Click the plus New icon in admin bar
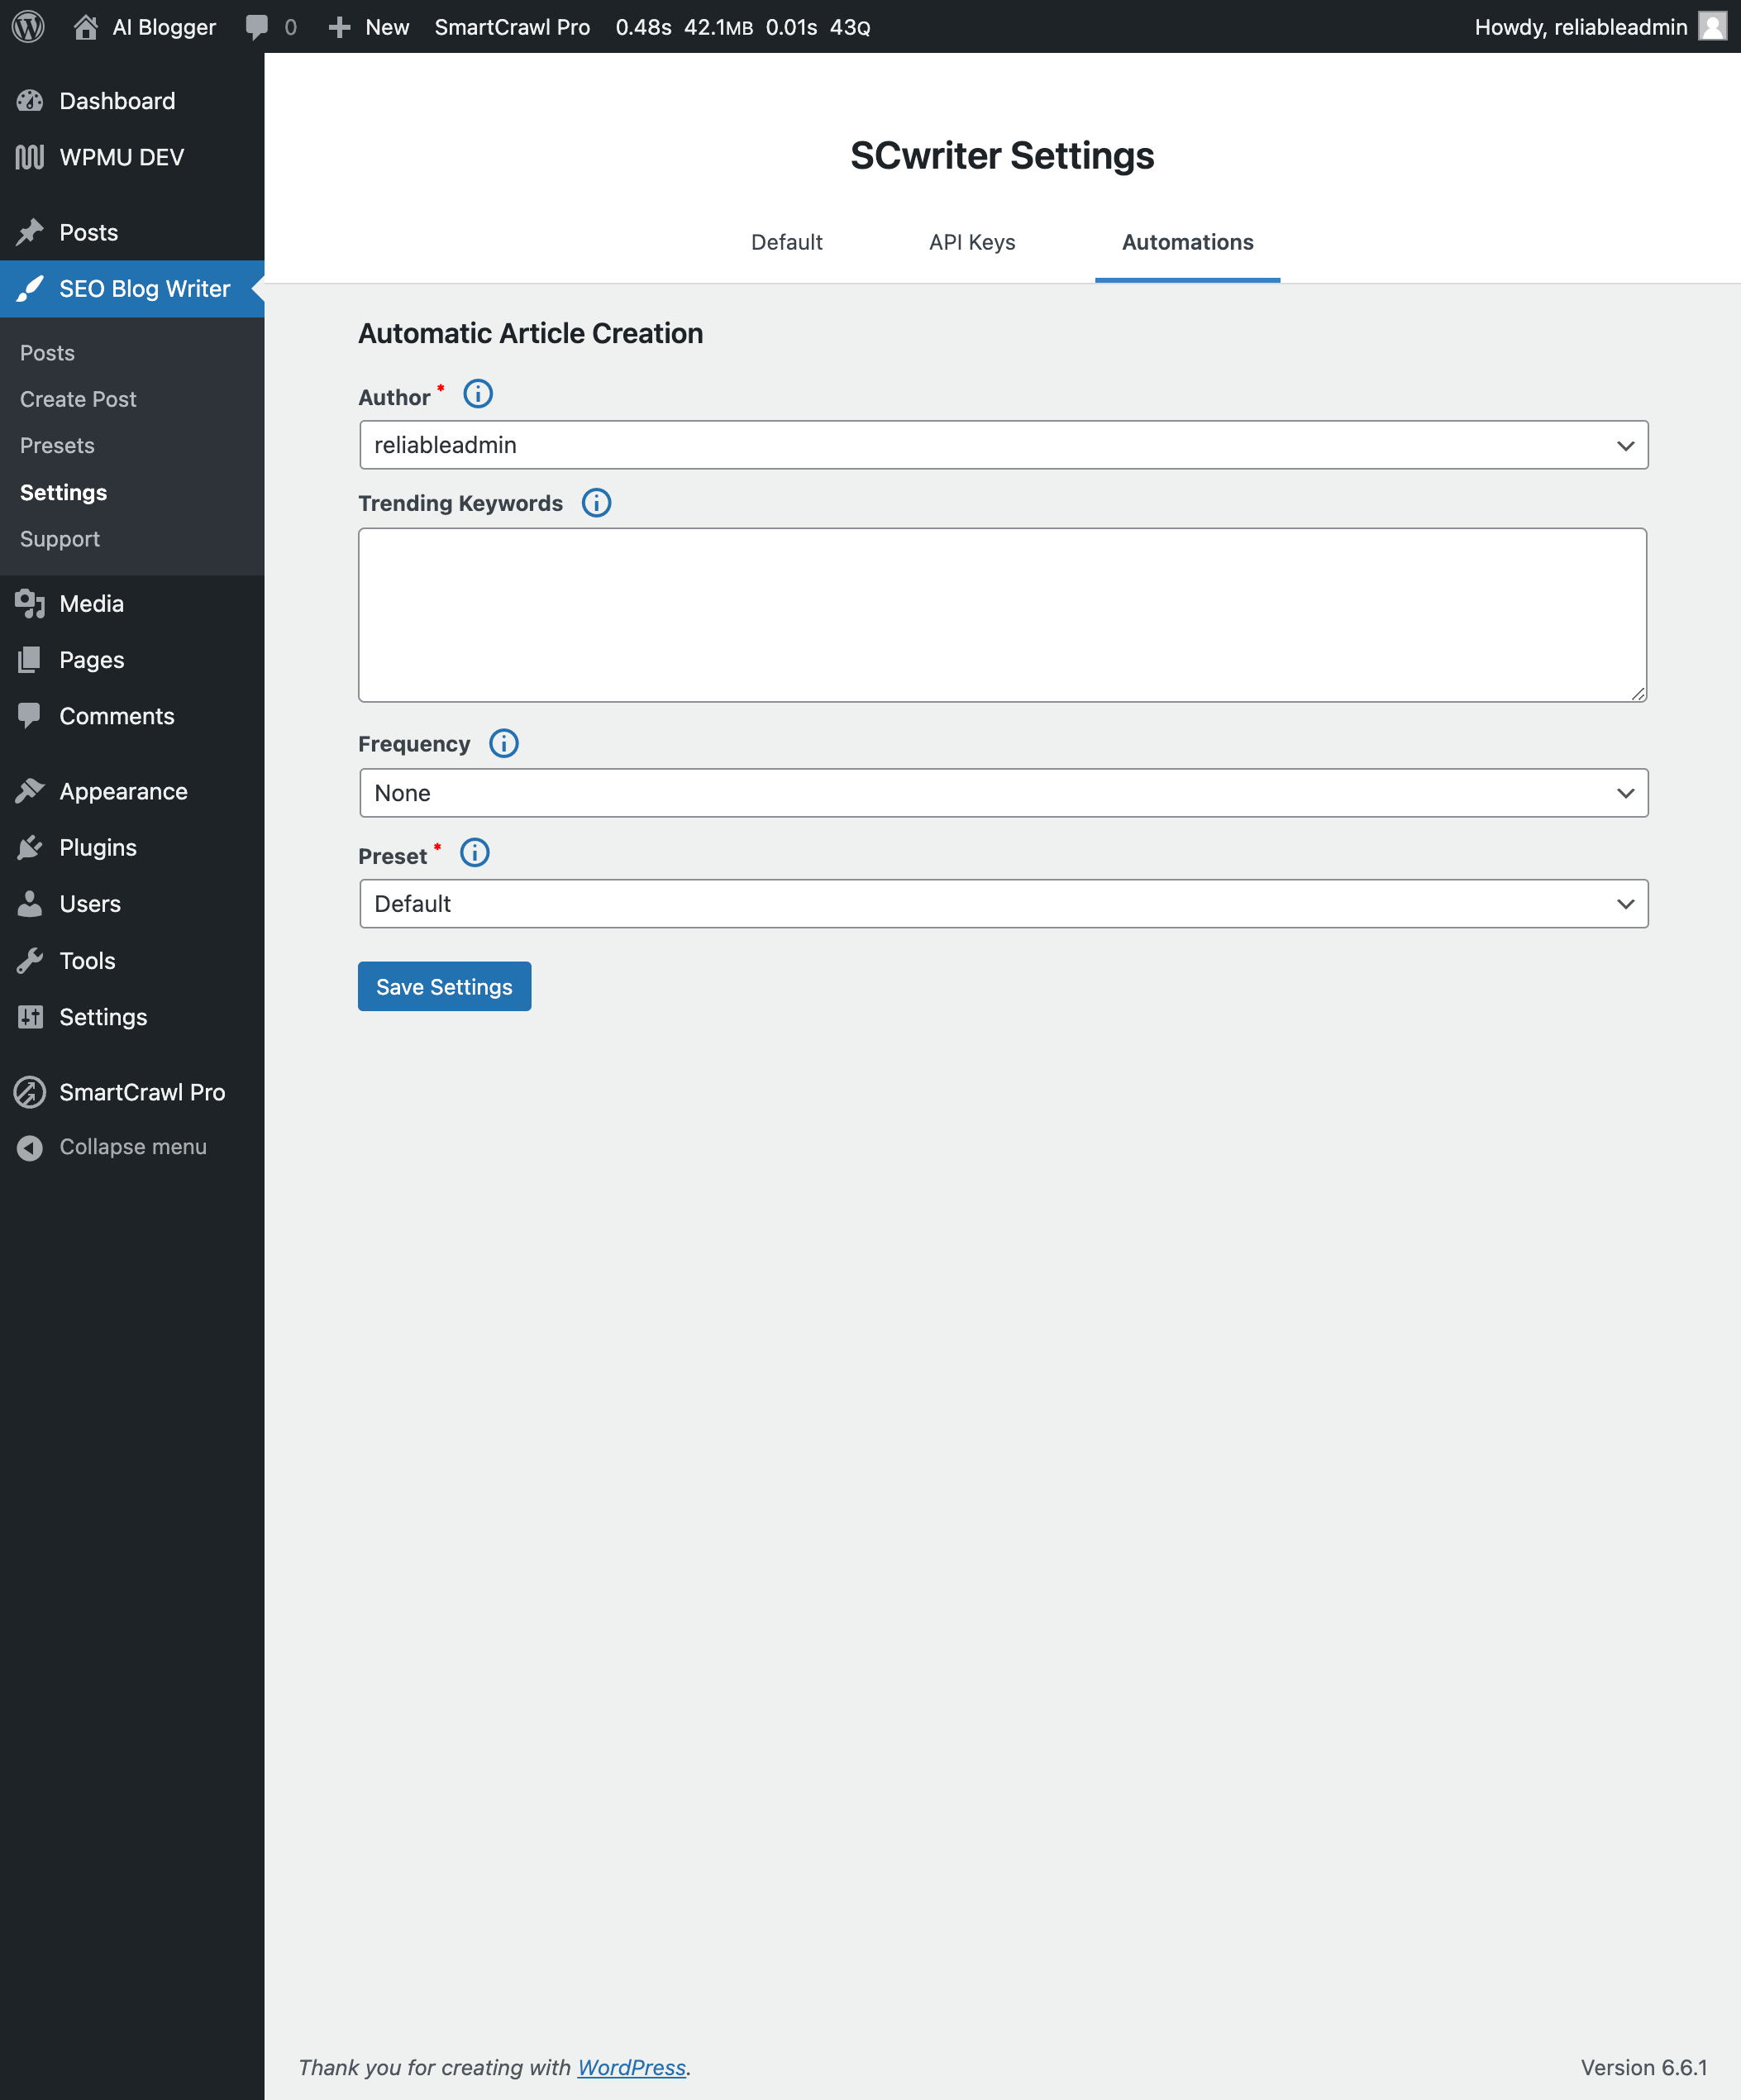1741x2100 pixels. coord(340,27)
